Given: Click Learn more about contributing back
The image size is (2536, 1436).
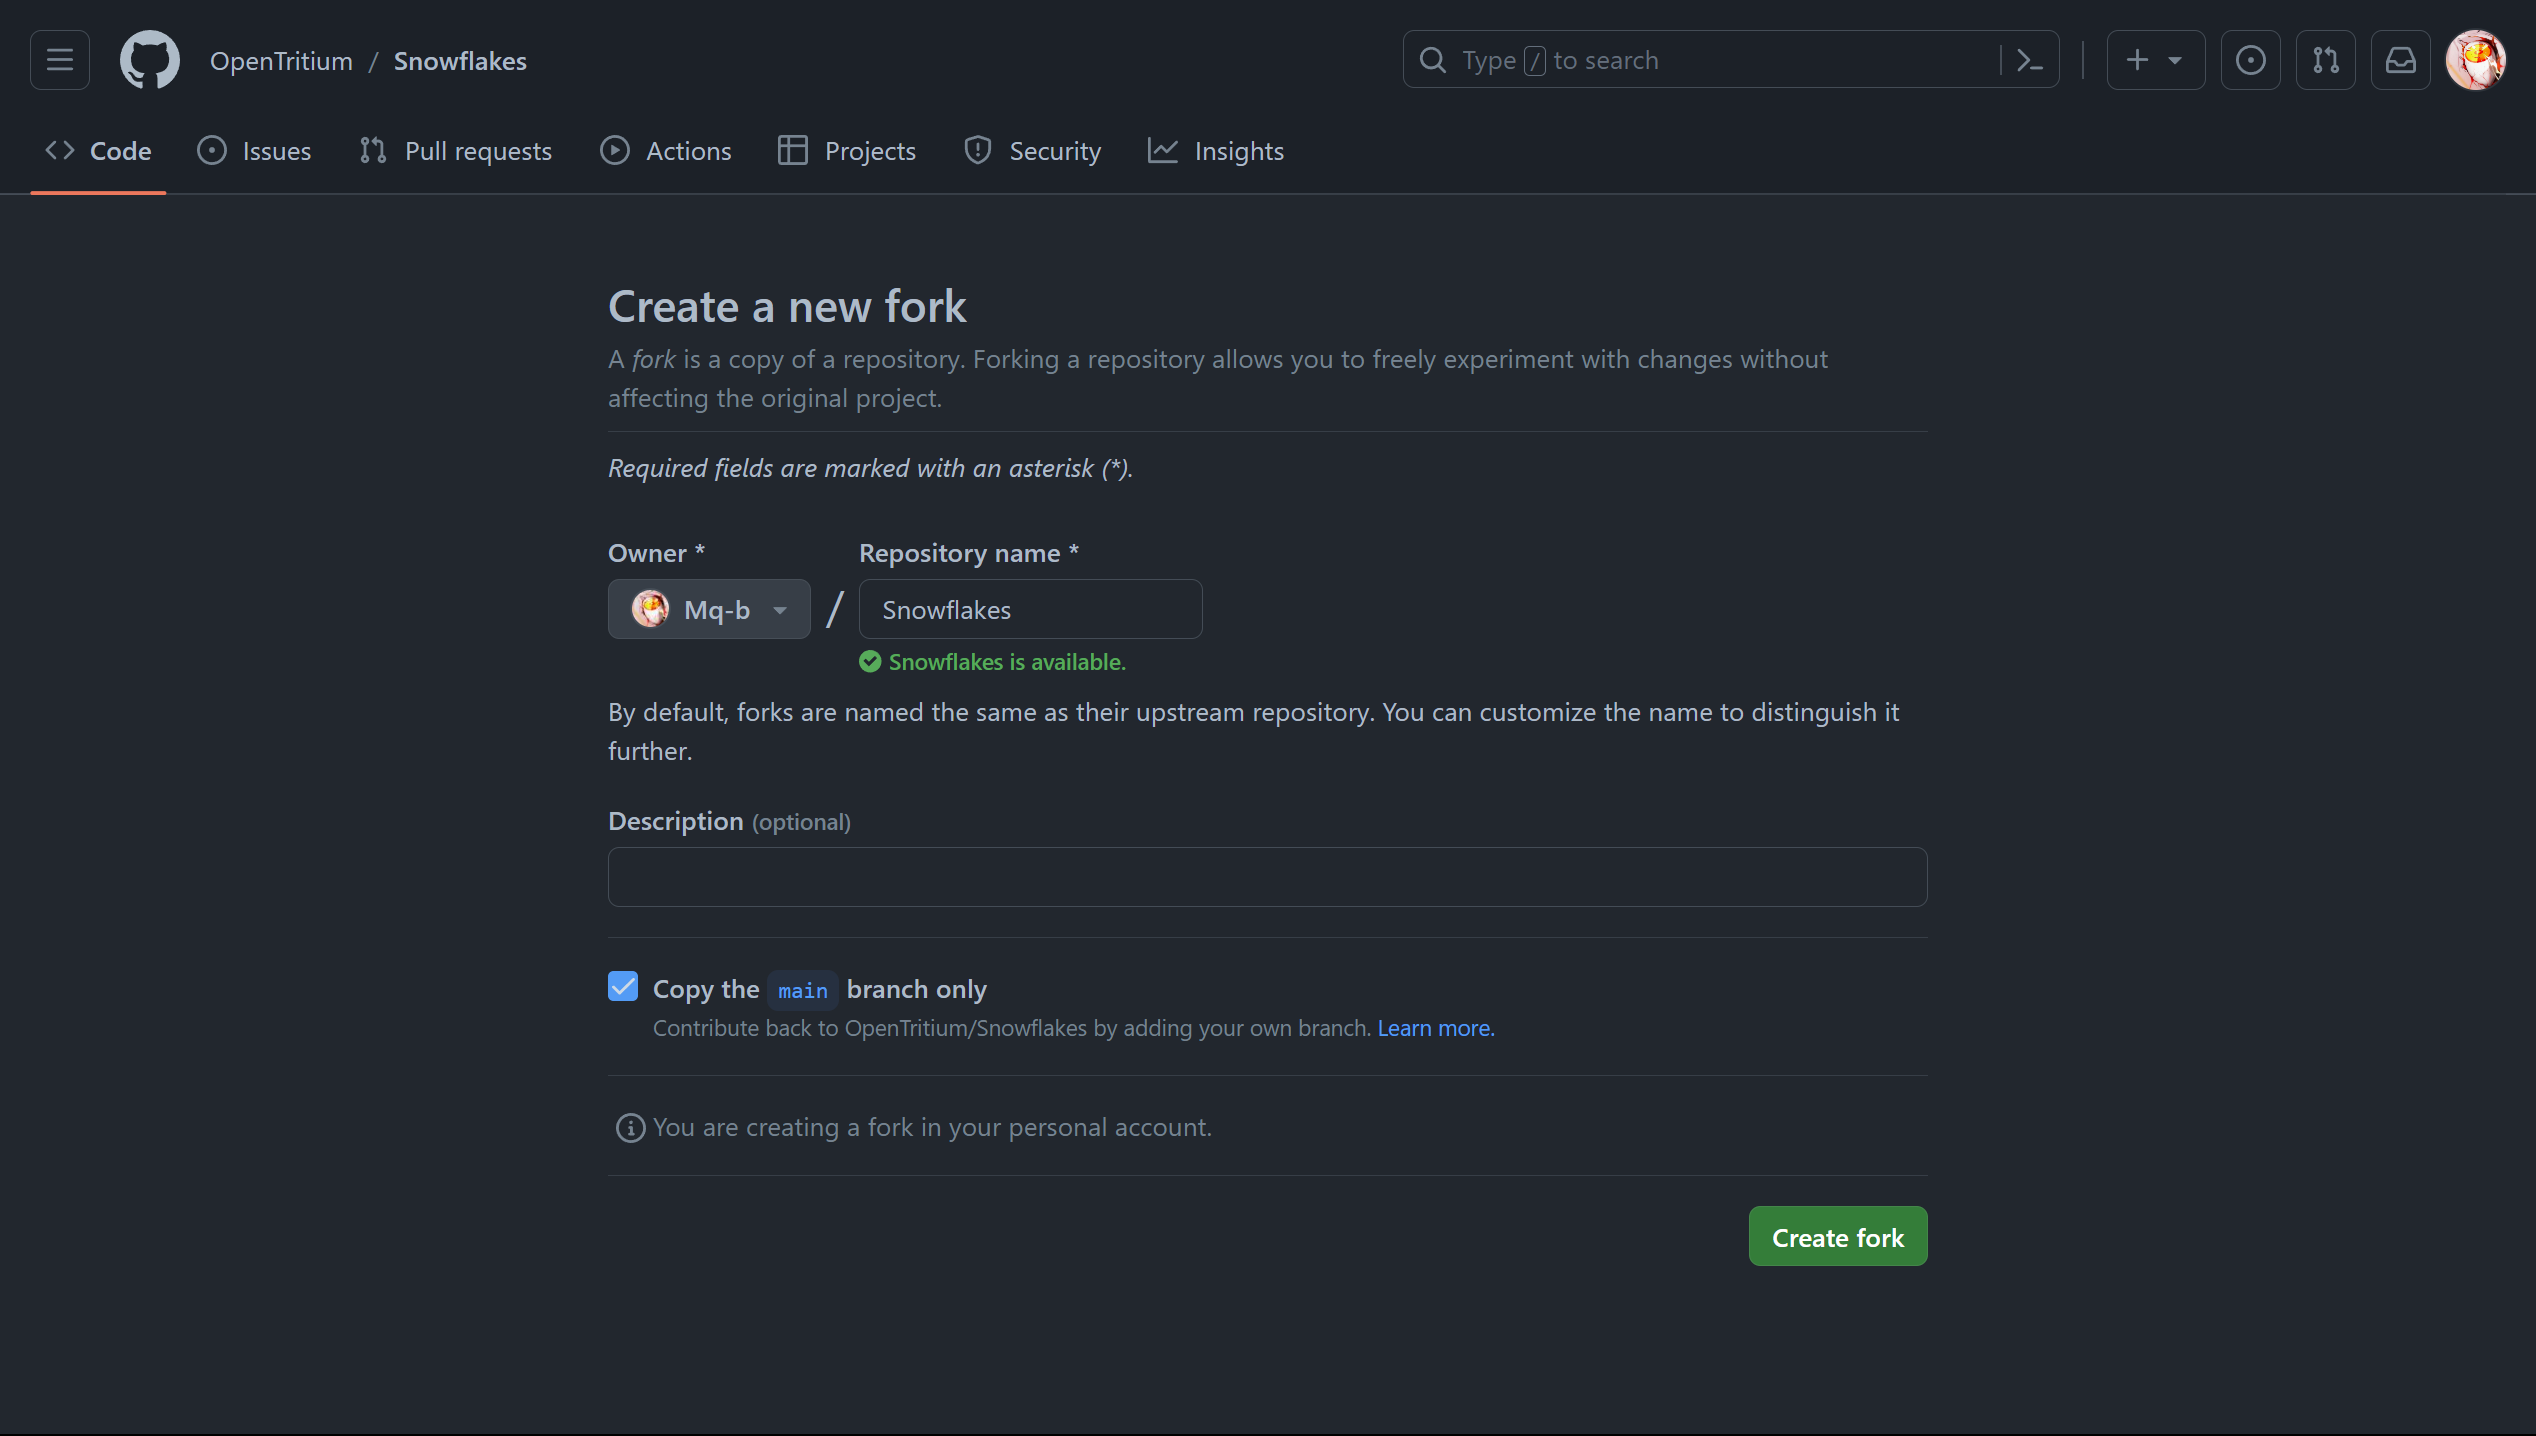Looking at the screenshot, I should 1430,1026.
